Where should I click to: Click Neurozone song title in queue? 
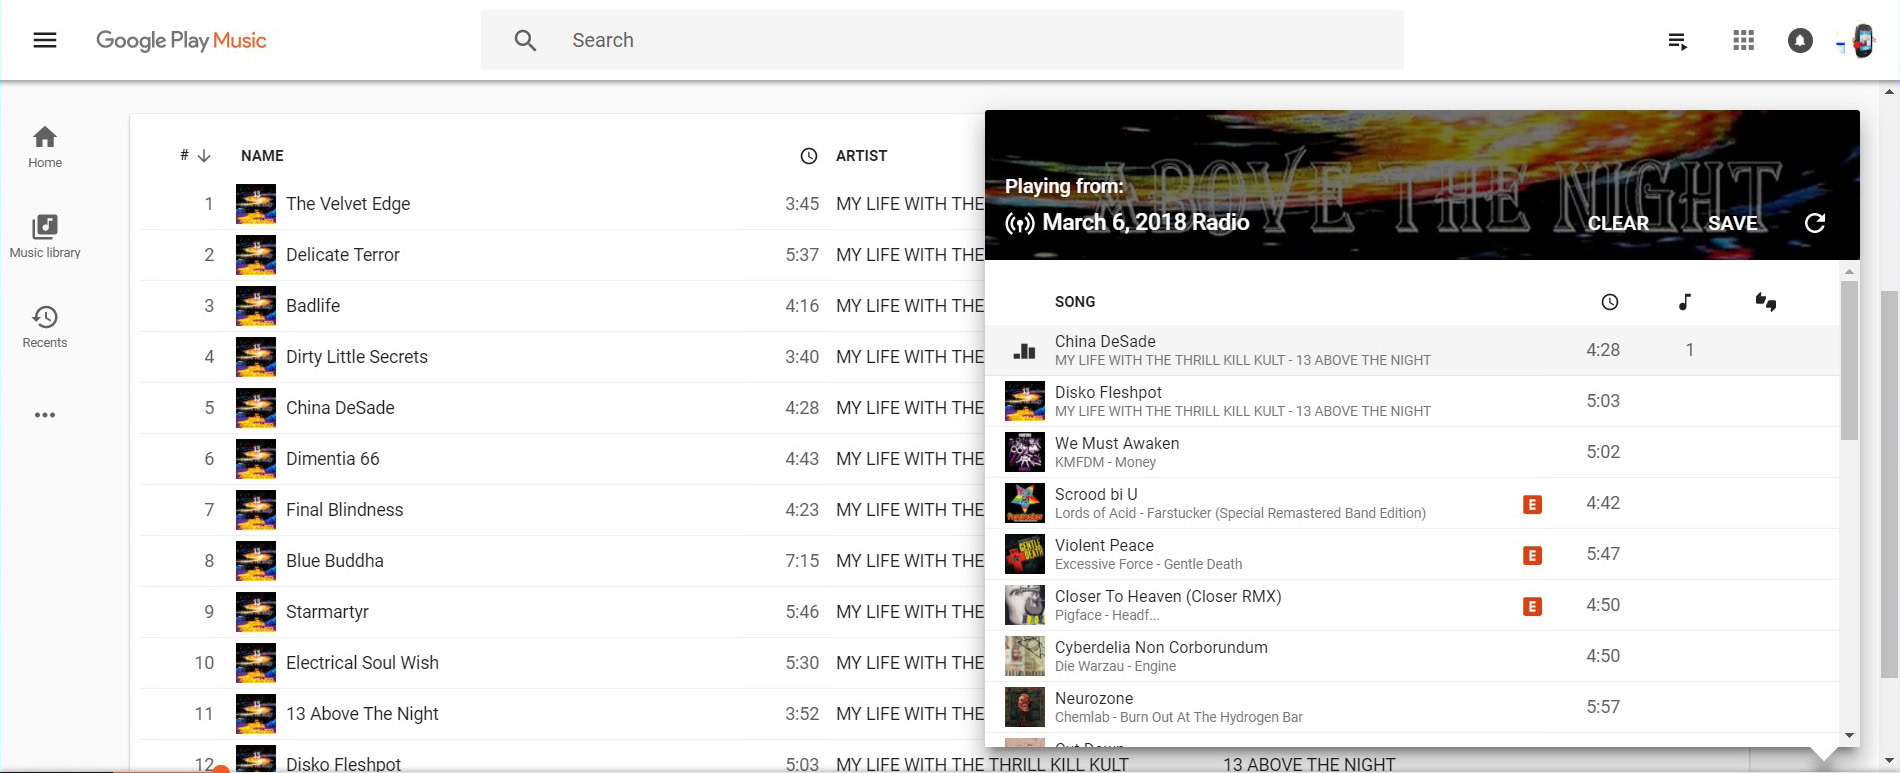1094,698
